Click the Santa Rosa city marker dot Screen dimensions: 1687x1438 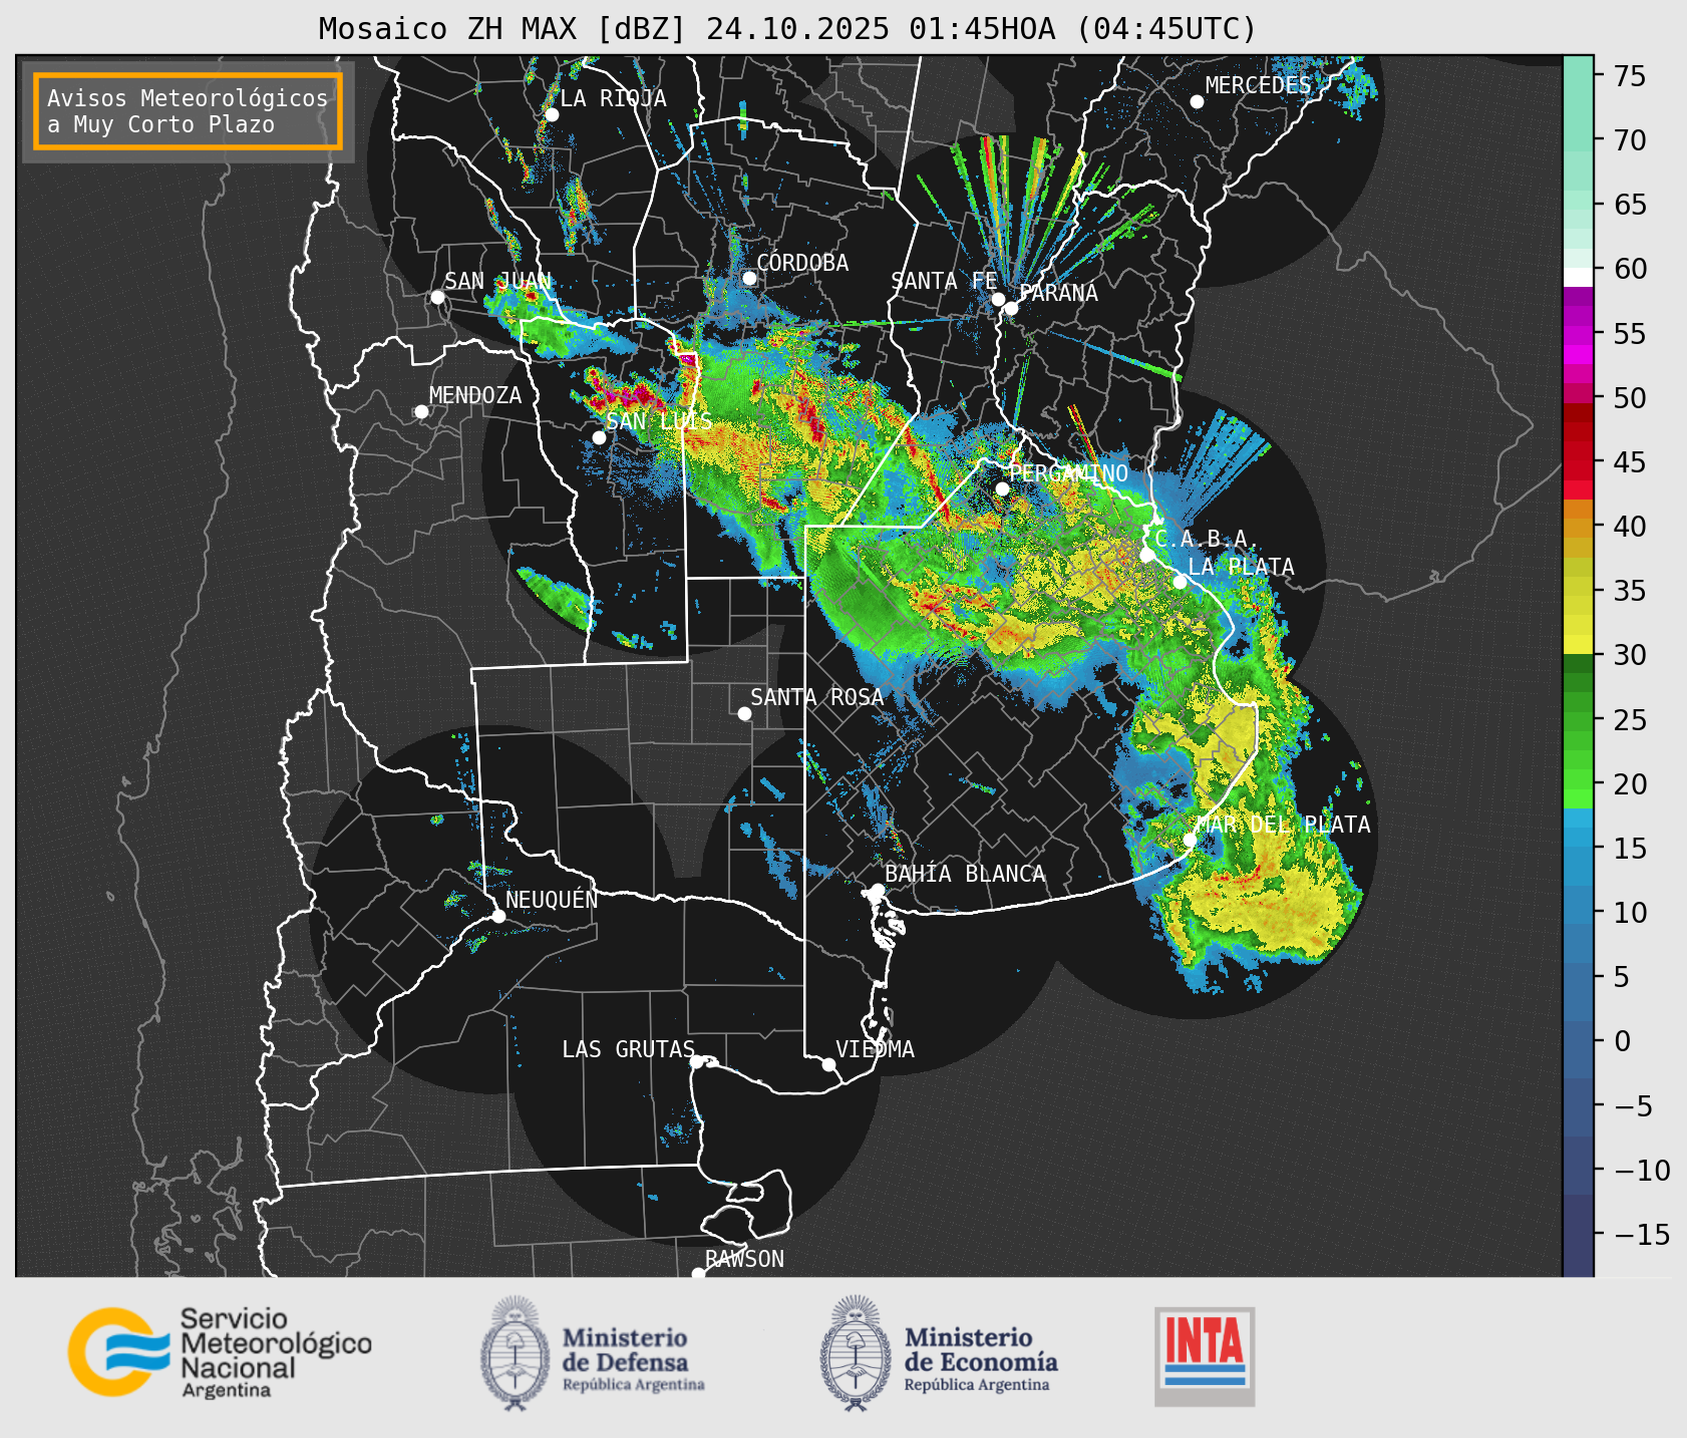coord(744,714)
